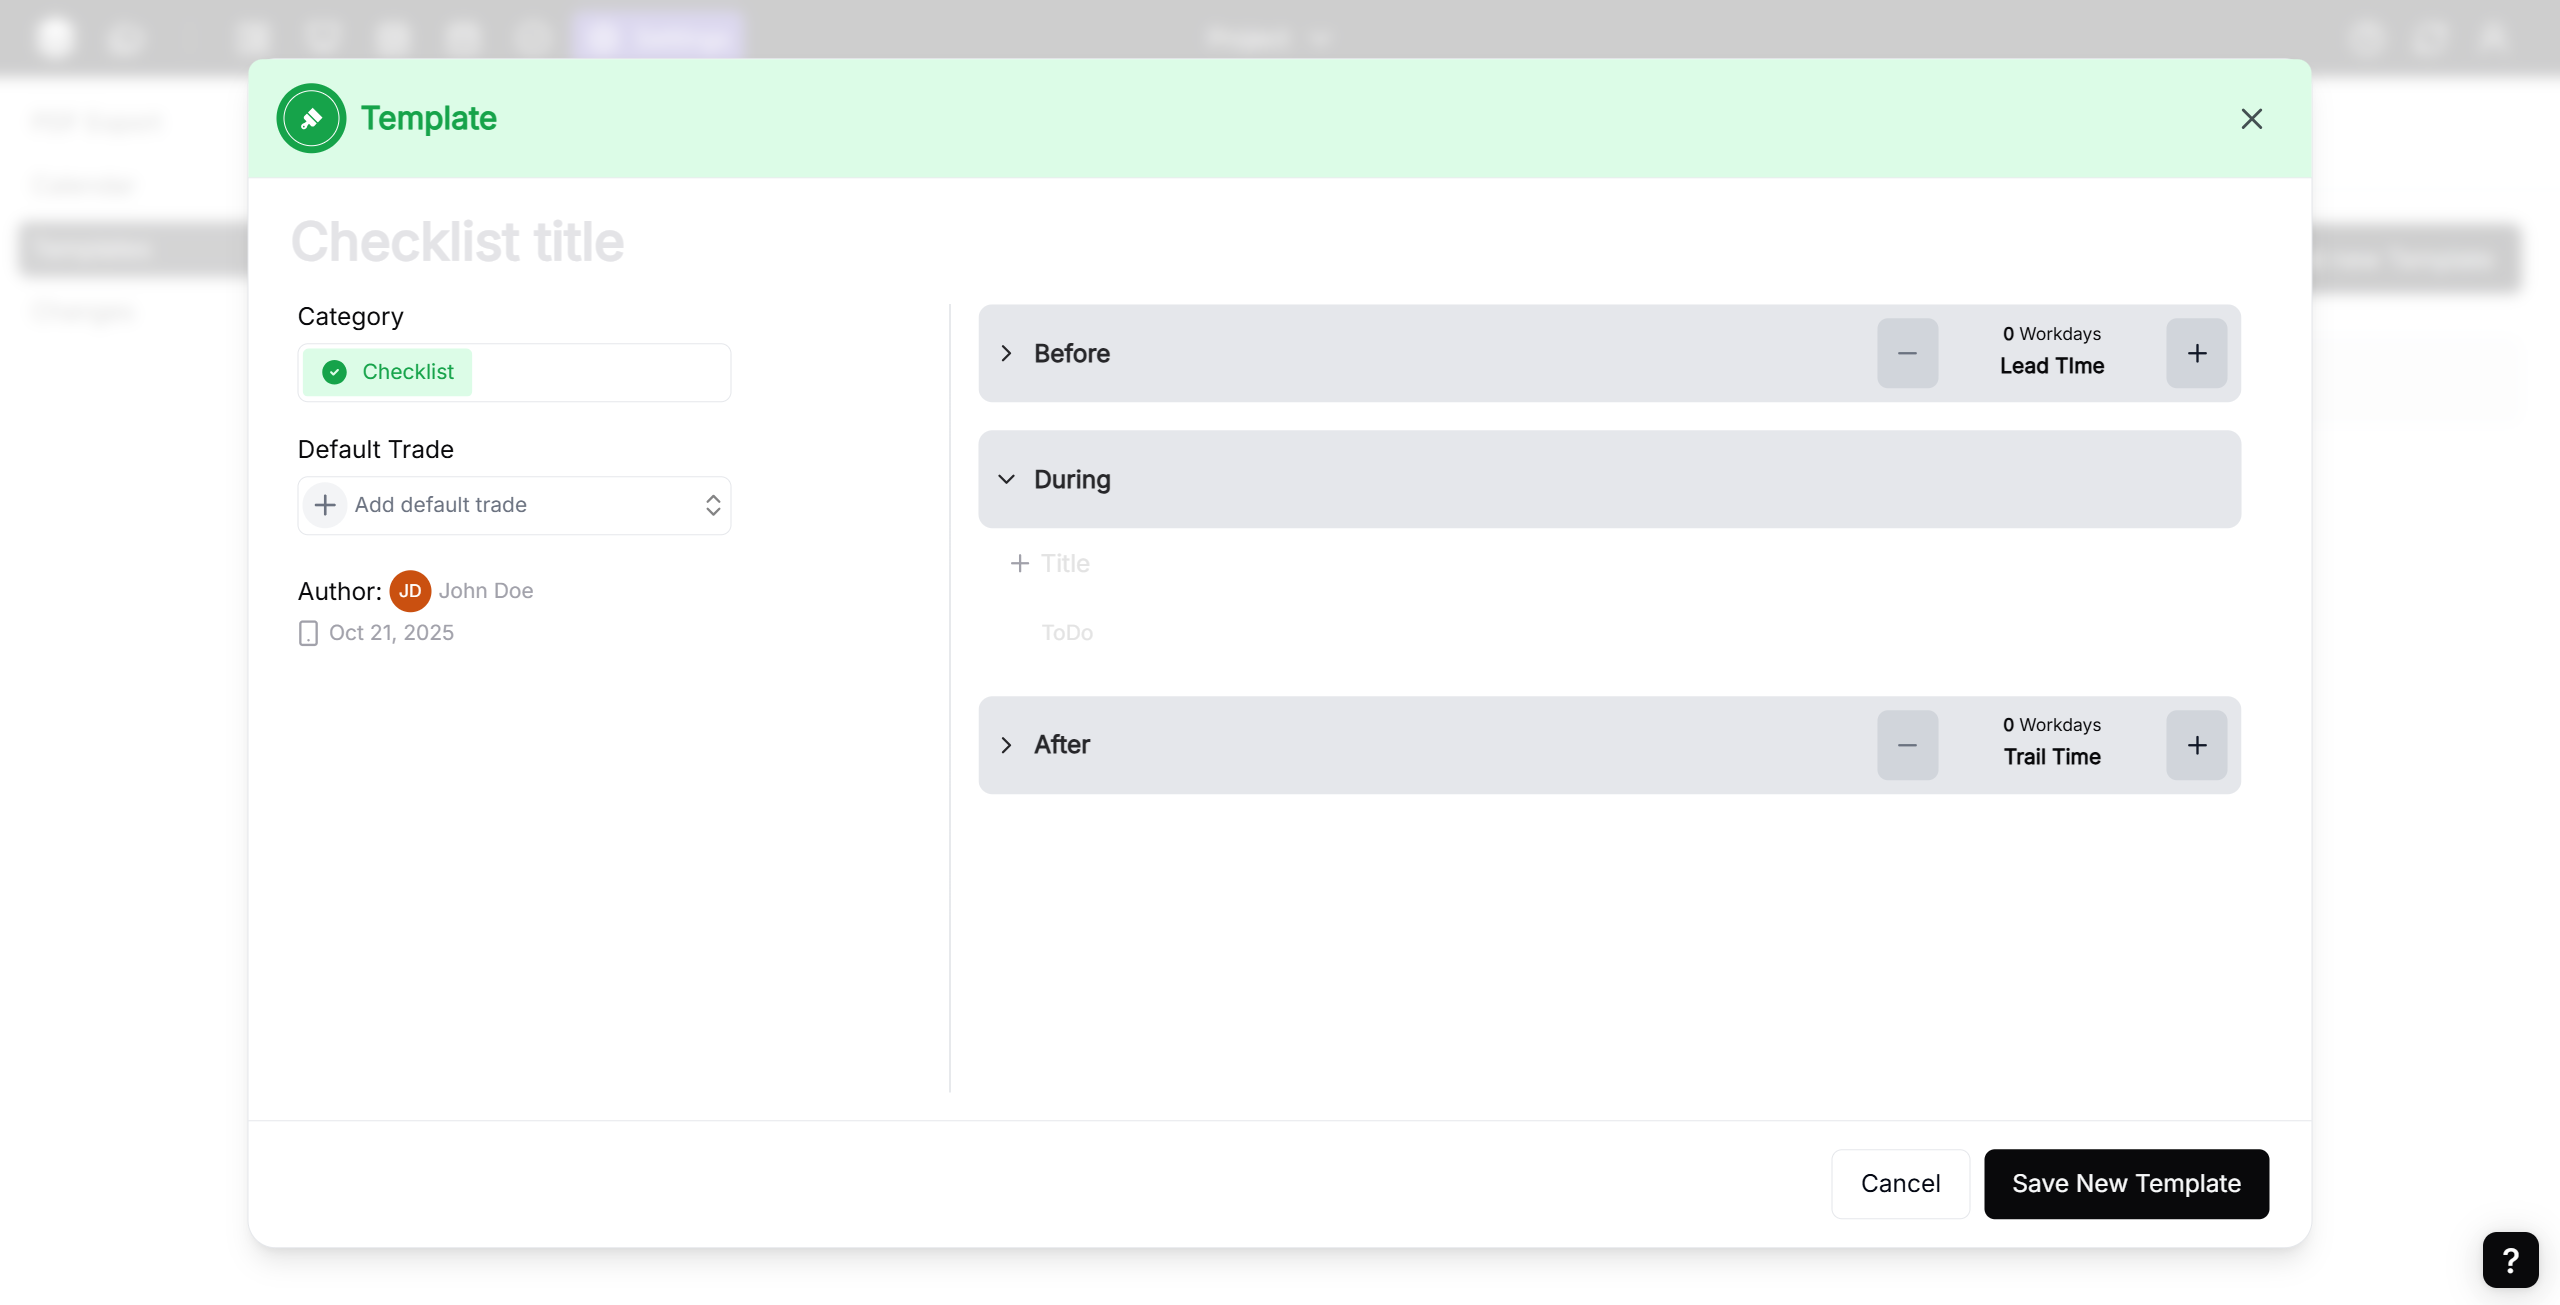Expand the Before section chevron
Viewport: 2560px width, 1305px height.
point(1007,353)
